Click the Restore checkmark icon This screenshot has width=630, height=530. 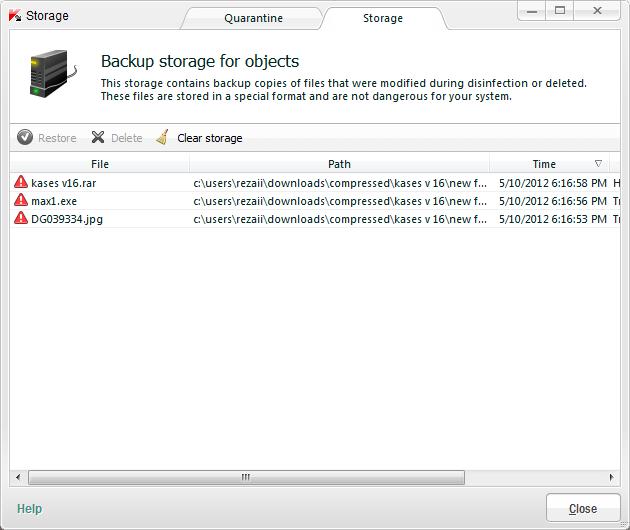pyautogui.click(x=25, y=137)
